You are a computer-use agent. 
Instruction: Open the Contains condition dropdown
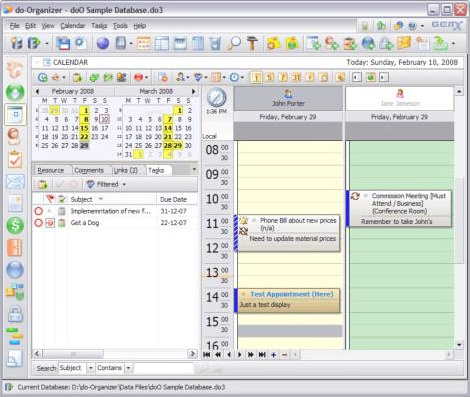[128, 368]
